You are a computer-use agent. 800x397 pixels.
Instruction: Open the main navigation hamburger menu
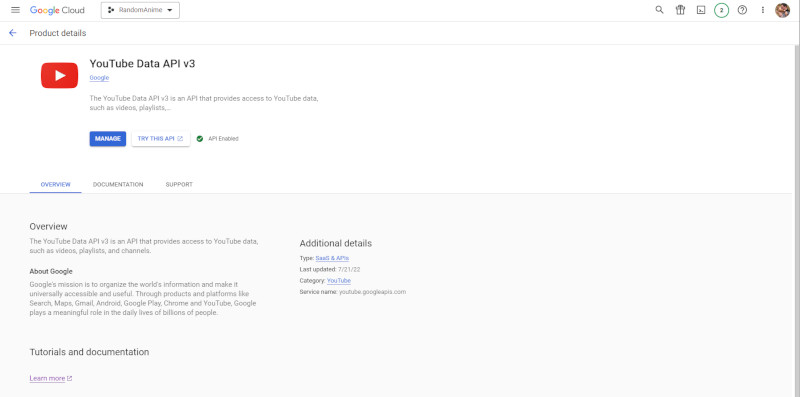coord(15,10)
